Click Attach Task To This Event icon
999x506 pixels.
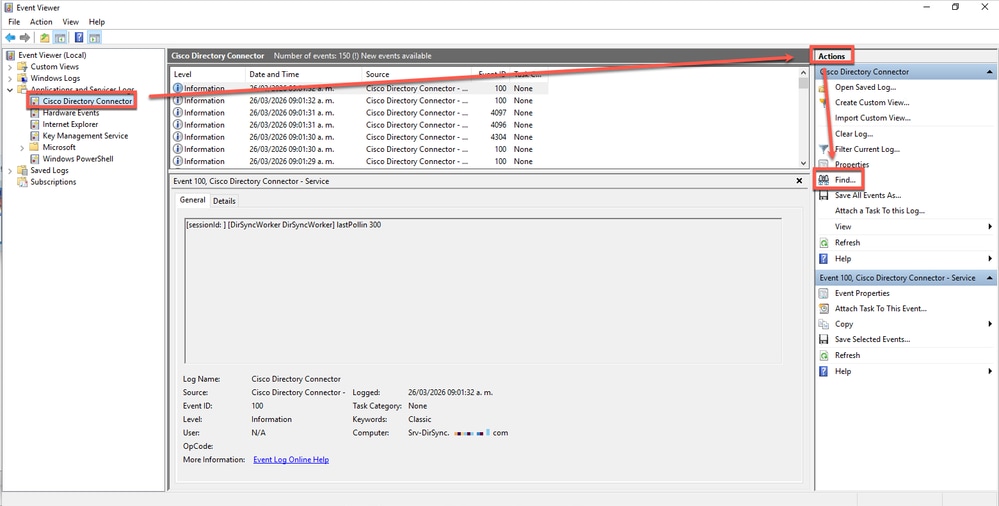(824, 308)
